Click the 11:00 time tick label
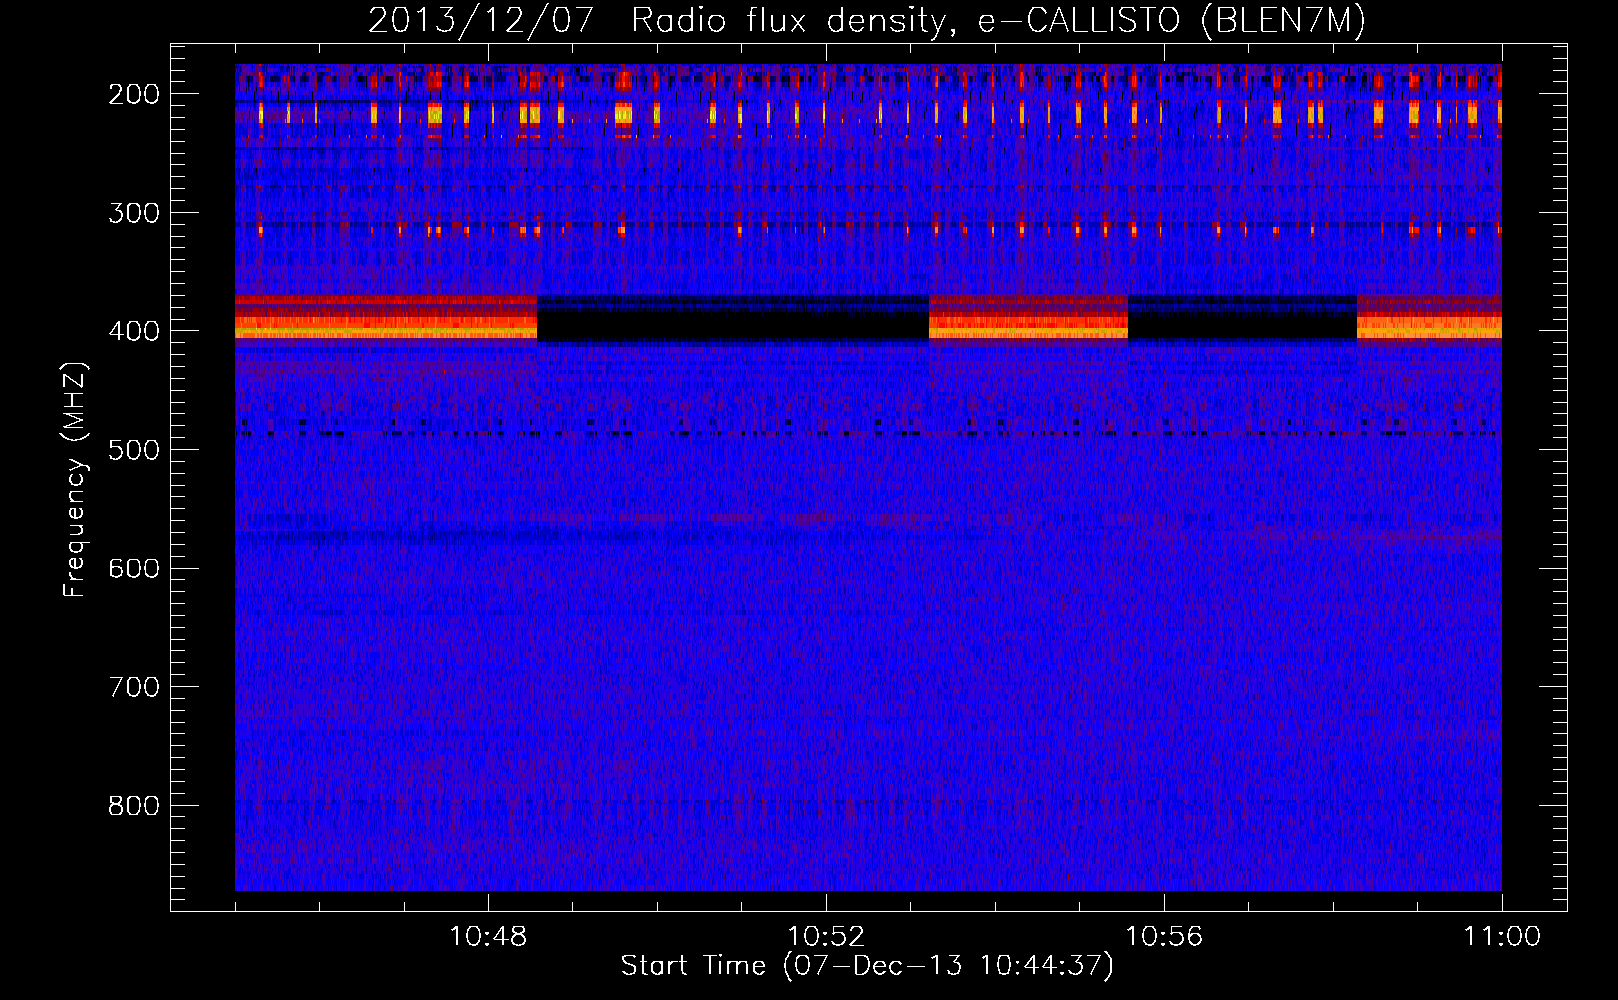 [x=1502, y=937]
